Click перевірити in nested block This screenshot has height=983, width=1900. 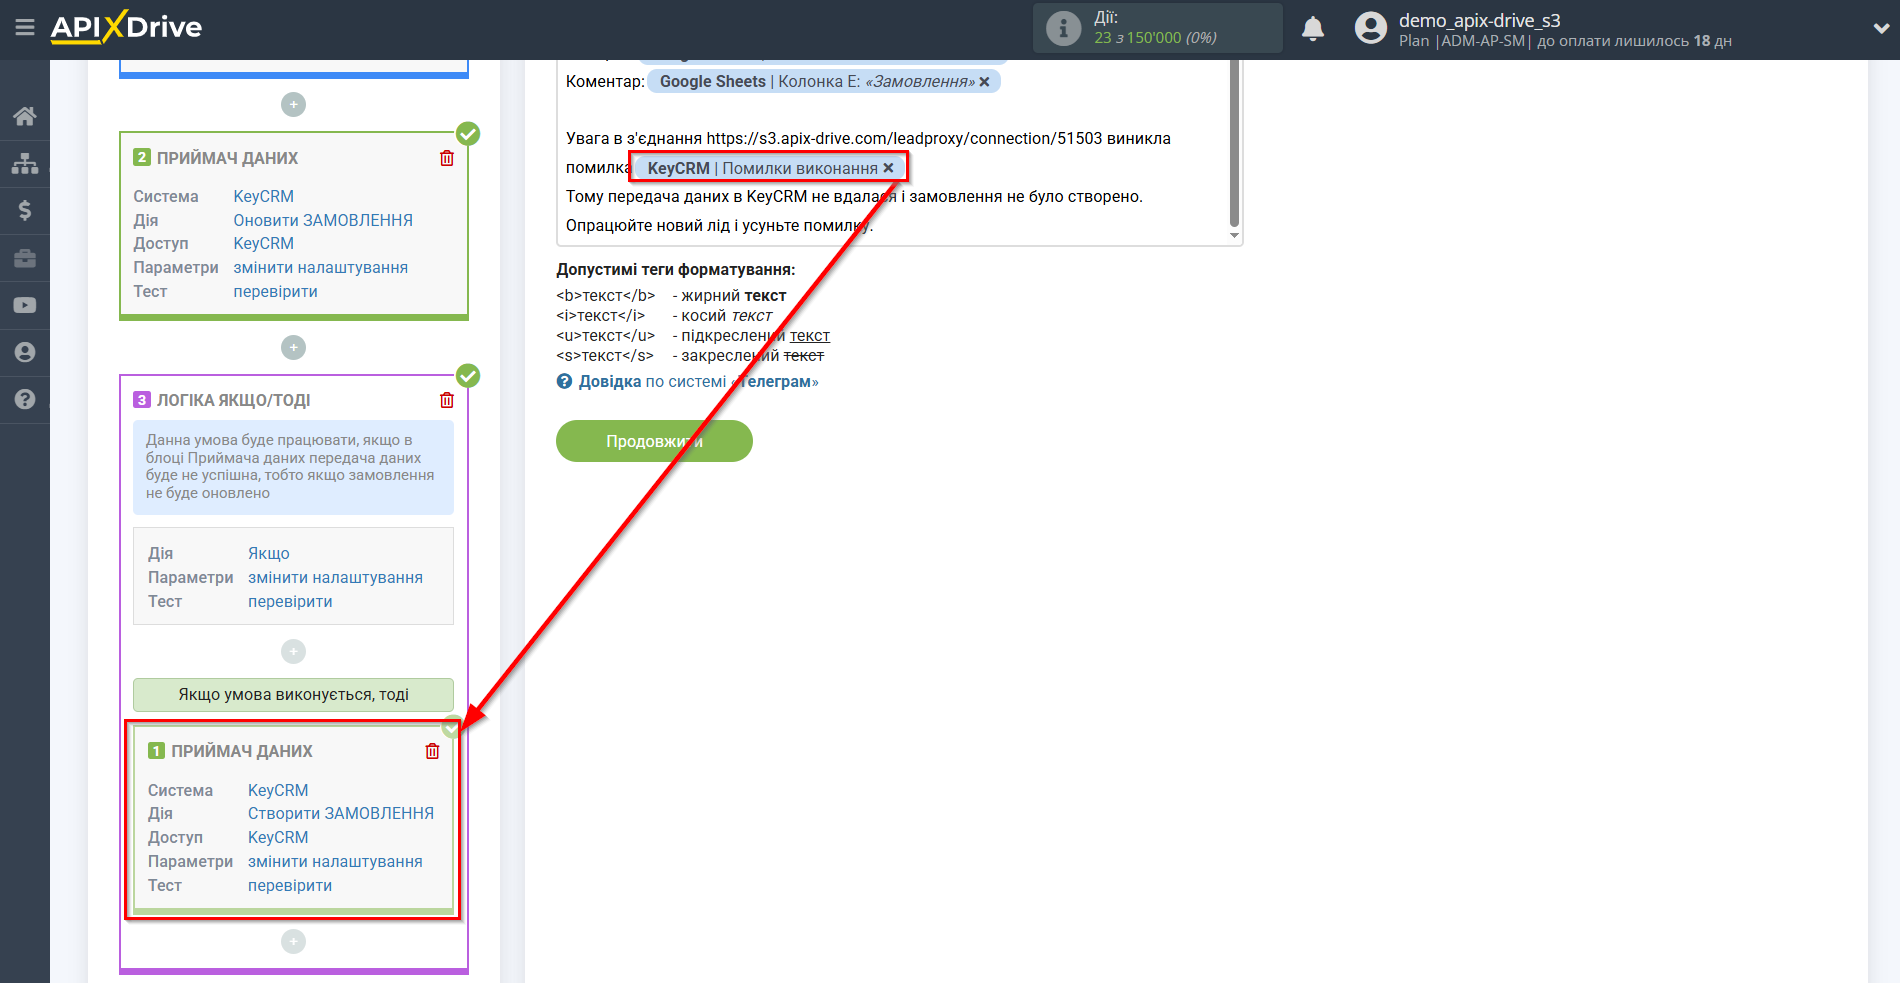[x=290, y=885]
